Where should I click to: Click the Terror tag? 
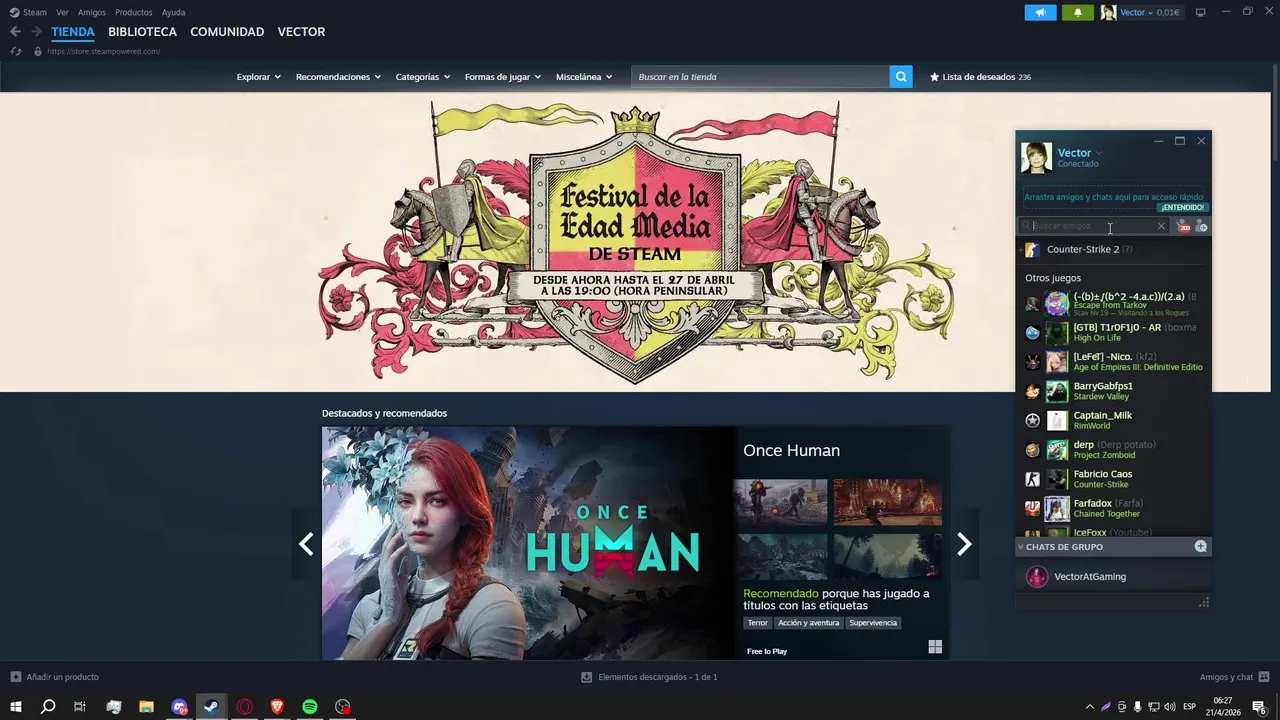(x=758, y=623)
